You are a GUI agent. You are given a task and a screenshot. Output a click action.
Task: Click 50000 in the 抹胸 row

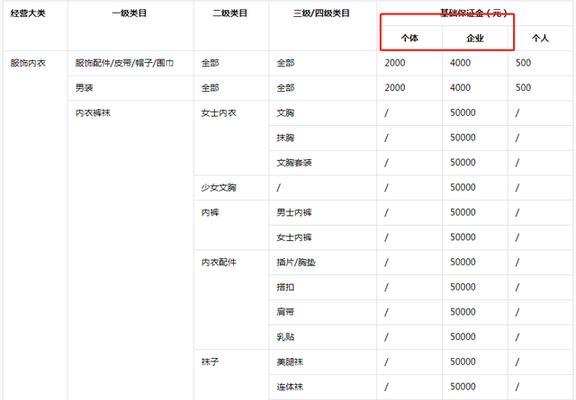pyautogui.click(x=463, y=138)
